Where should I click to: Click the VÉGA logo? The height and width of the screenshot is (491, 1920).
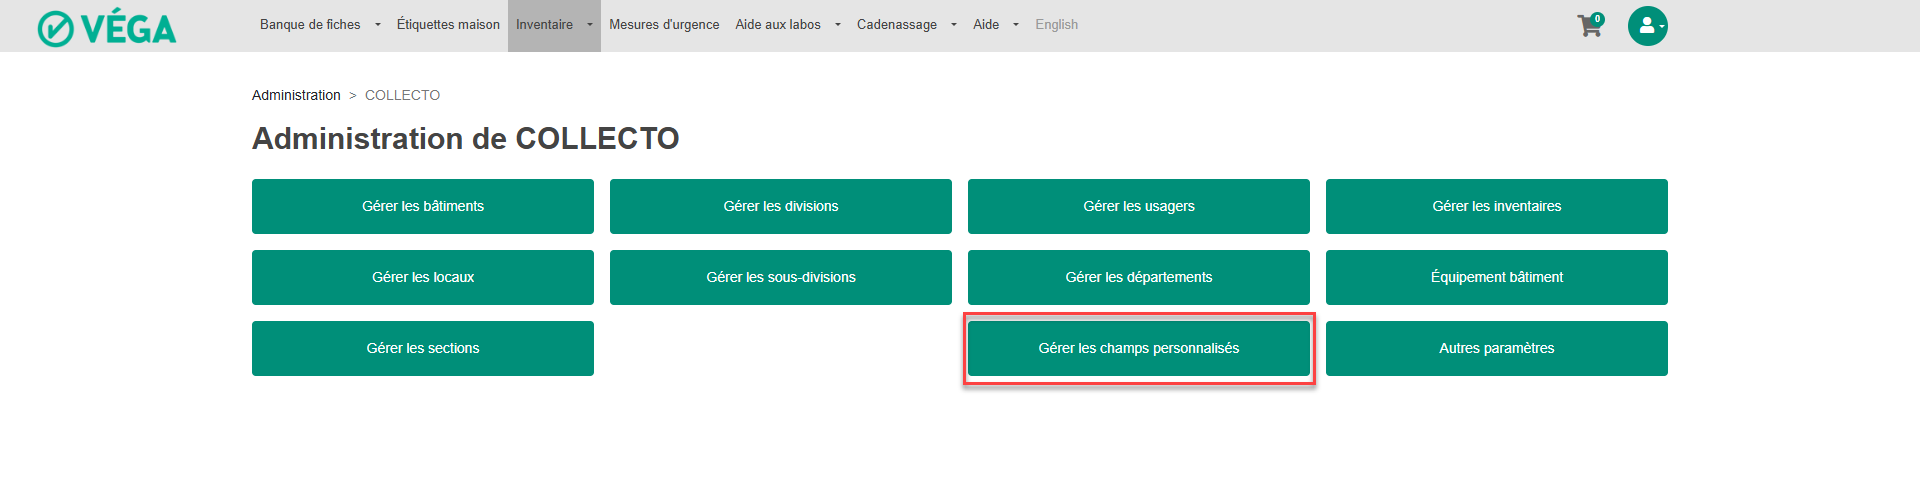point(107,28)
